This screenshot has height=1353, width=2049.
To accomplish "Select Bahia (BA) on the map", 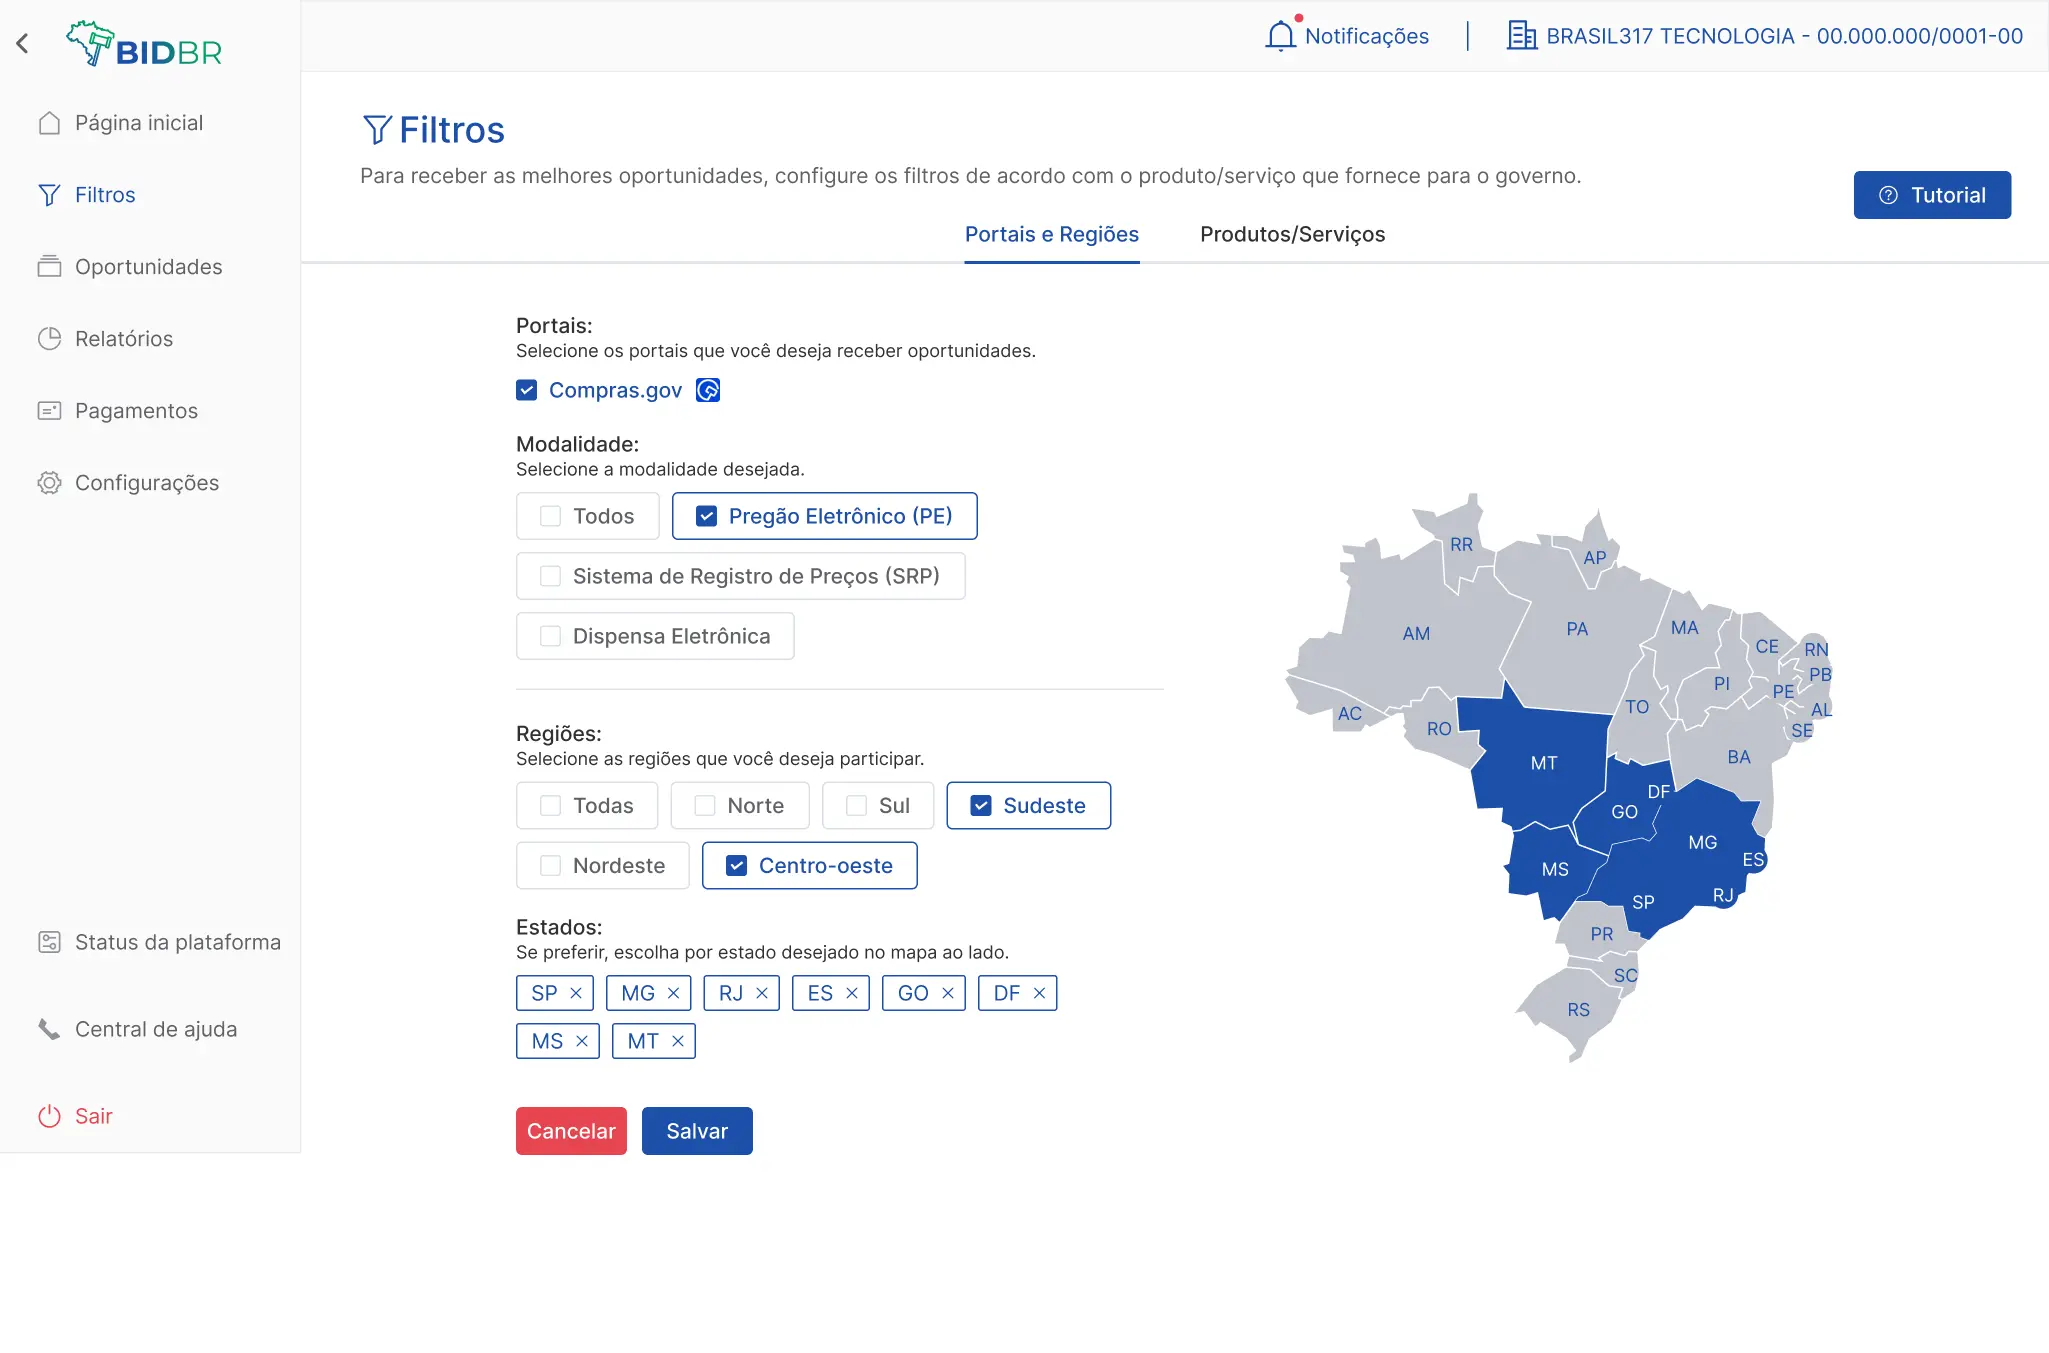I will [1738, 757].
